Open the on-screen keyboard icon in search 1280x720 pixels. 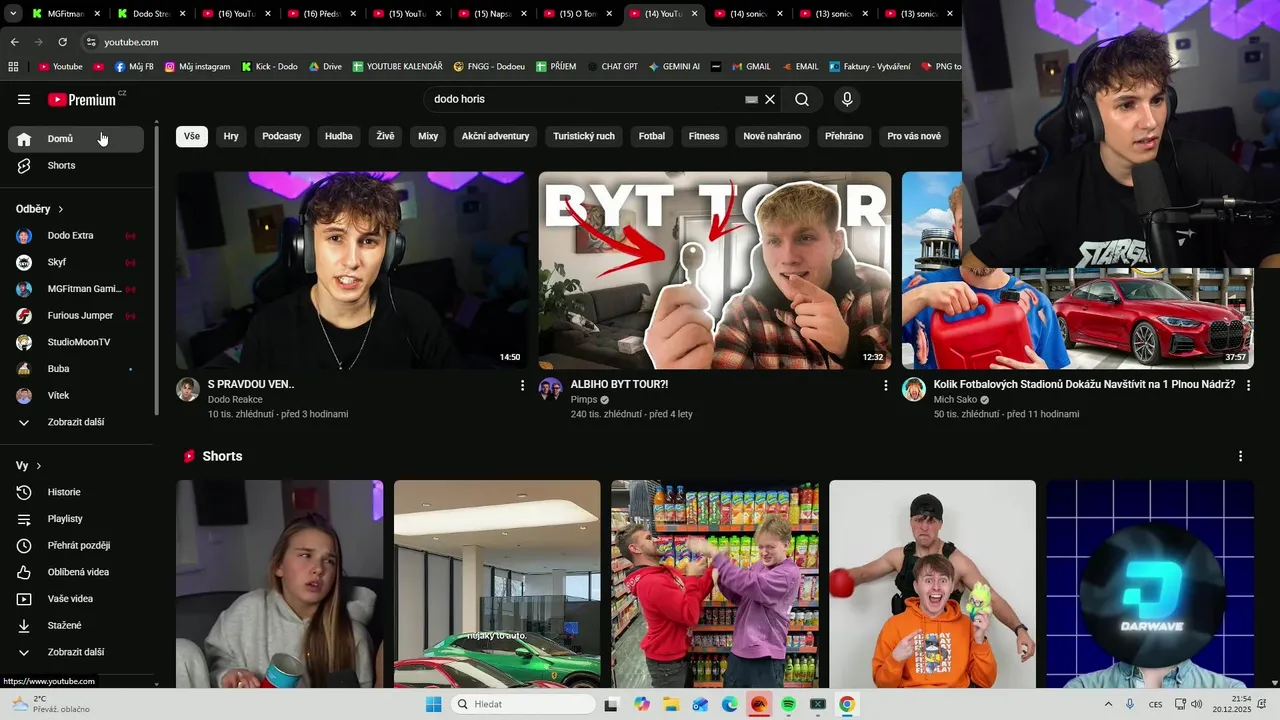pos(751,99)
